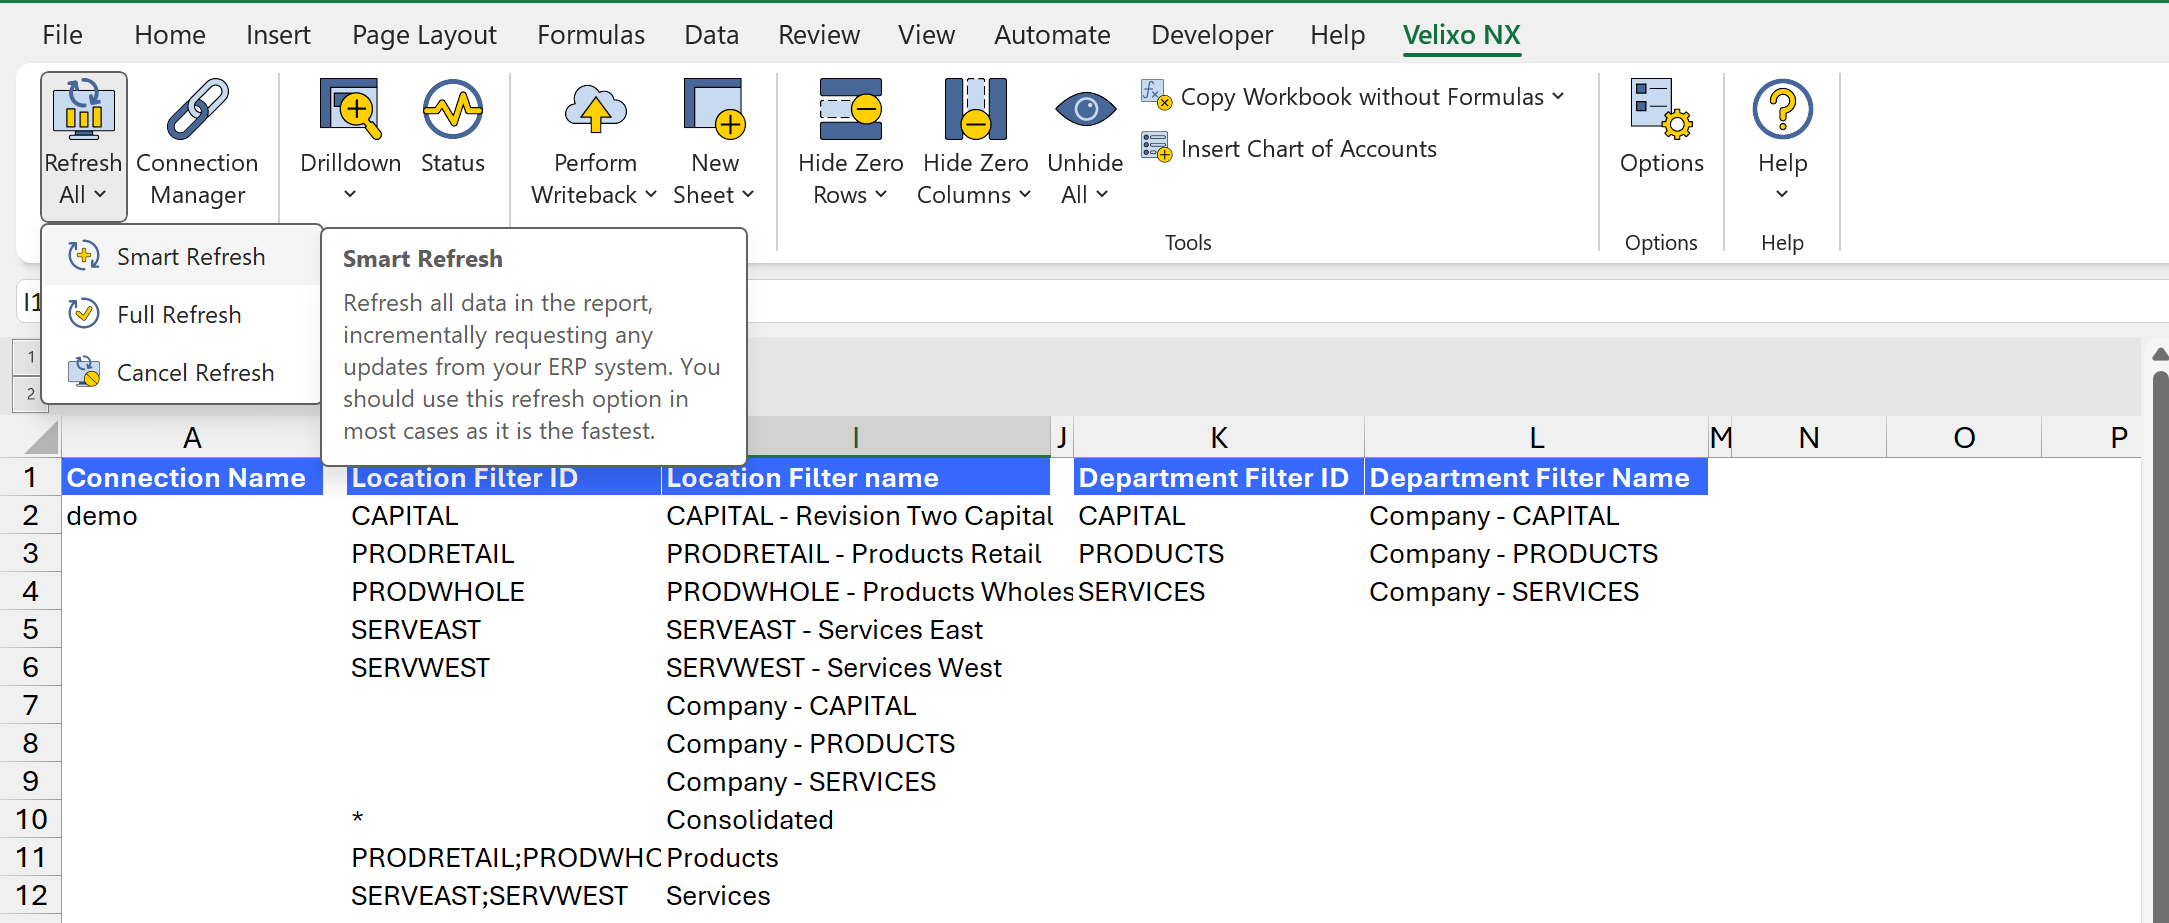Click Hide Zero Rows icon
This screenshot has width=2169, height=923.
(850, 109)
